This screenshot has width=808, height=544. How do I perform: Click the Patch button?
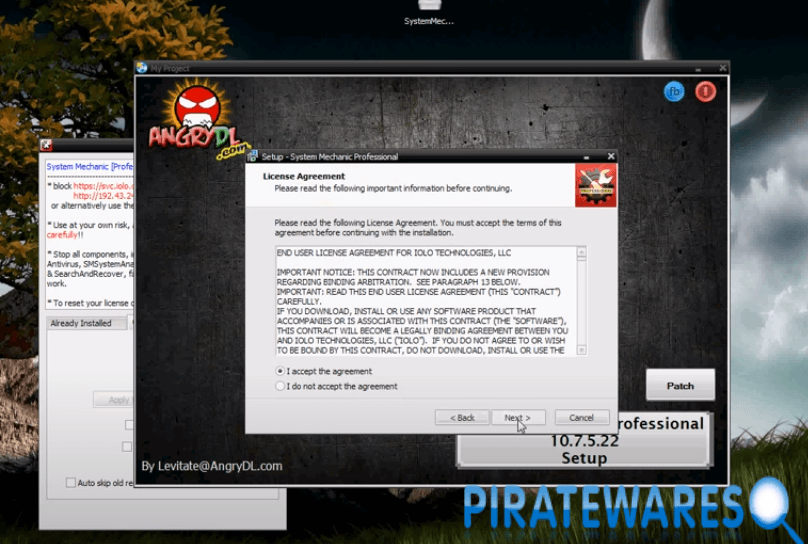click(680, 385)
